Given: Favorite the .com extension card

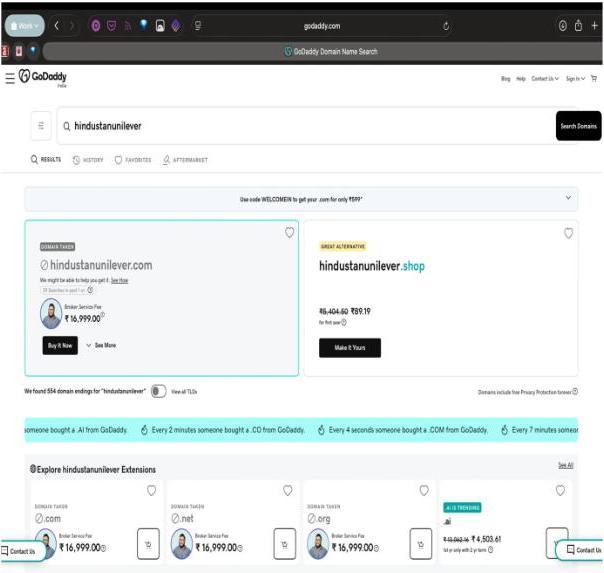Looking at the screenshot, I should (151, 490).
